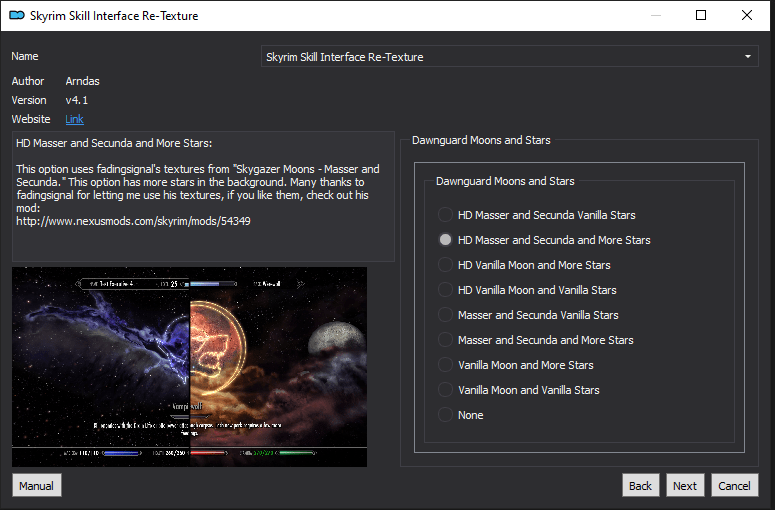Click the installer window title icon
The image size is (775, 510).
(17, 15)
